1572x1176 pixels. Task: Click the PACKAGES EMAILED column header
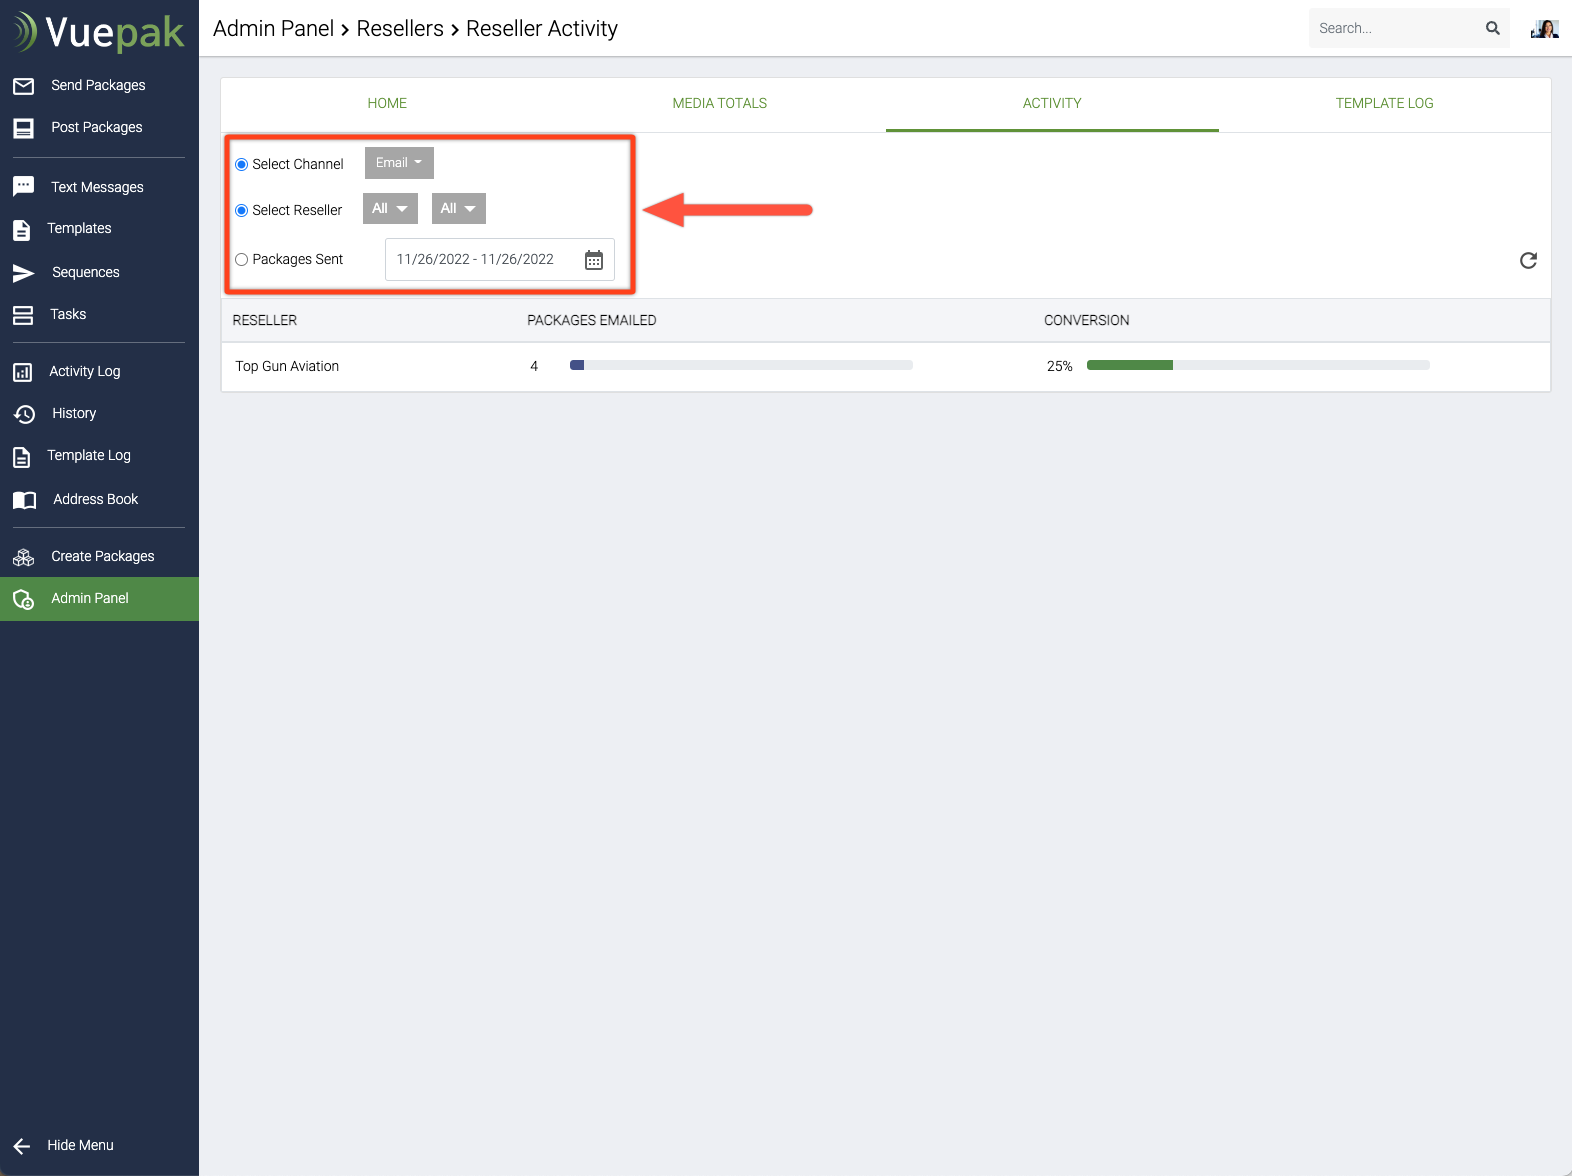click(x=592, y=320)
